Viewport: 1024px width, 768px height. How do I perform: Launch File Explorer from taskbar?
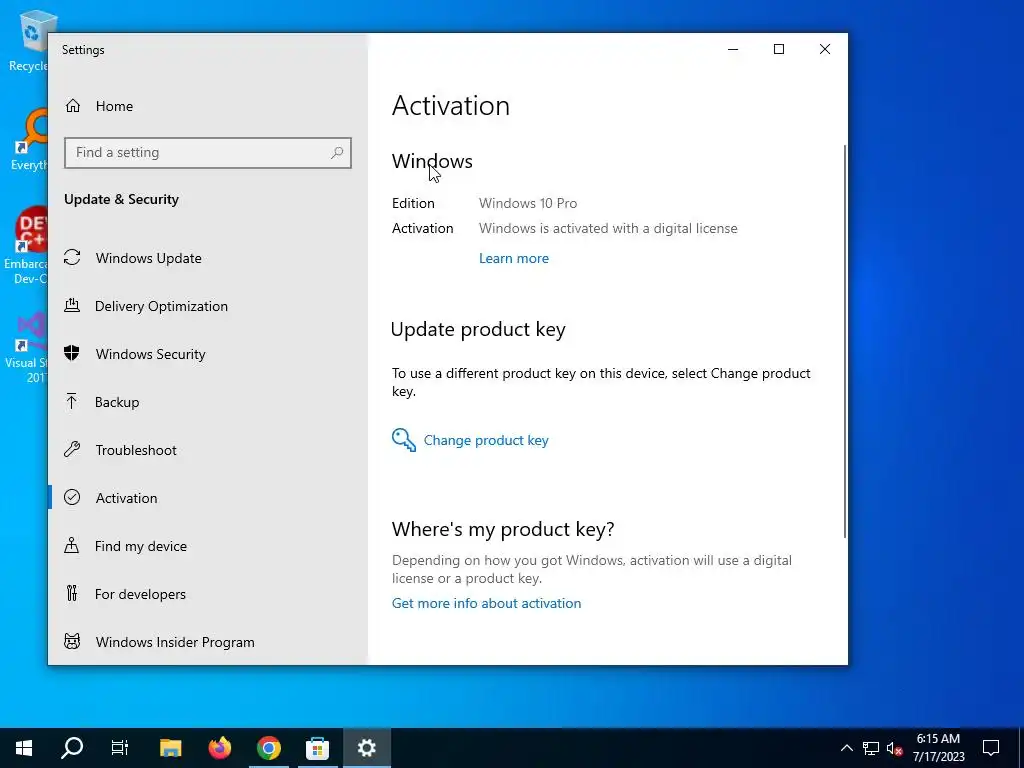170,748
